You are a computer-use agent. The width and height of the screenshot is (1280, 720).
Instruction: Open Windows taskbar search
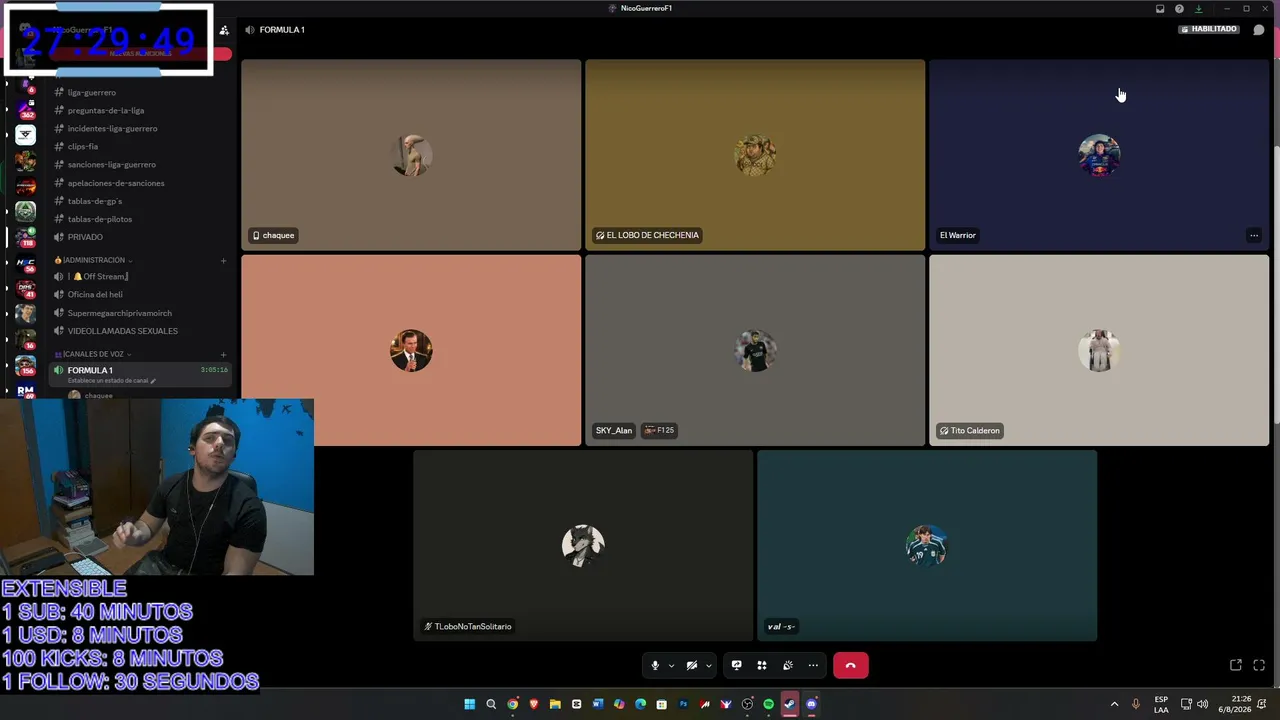click(491, 704)
